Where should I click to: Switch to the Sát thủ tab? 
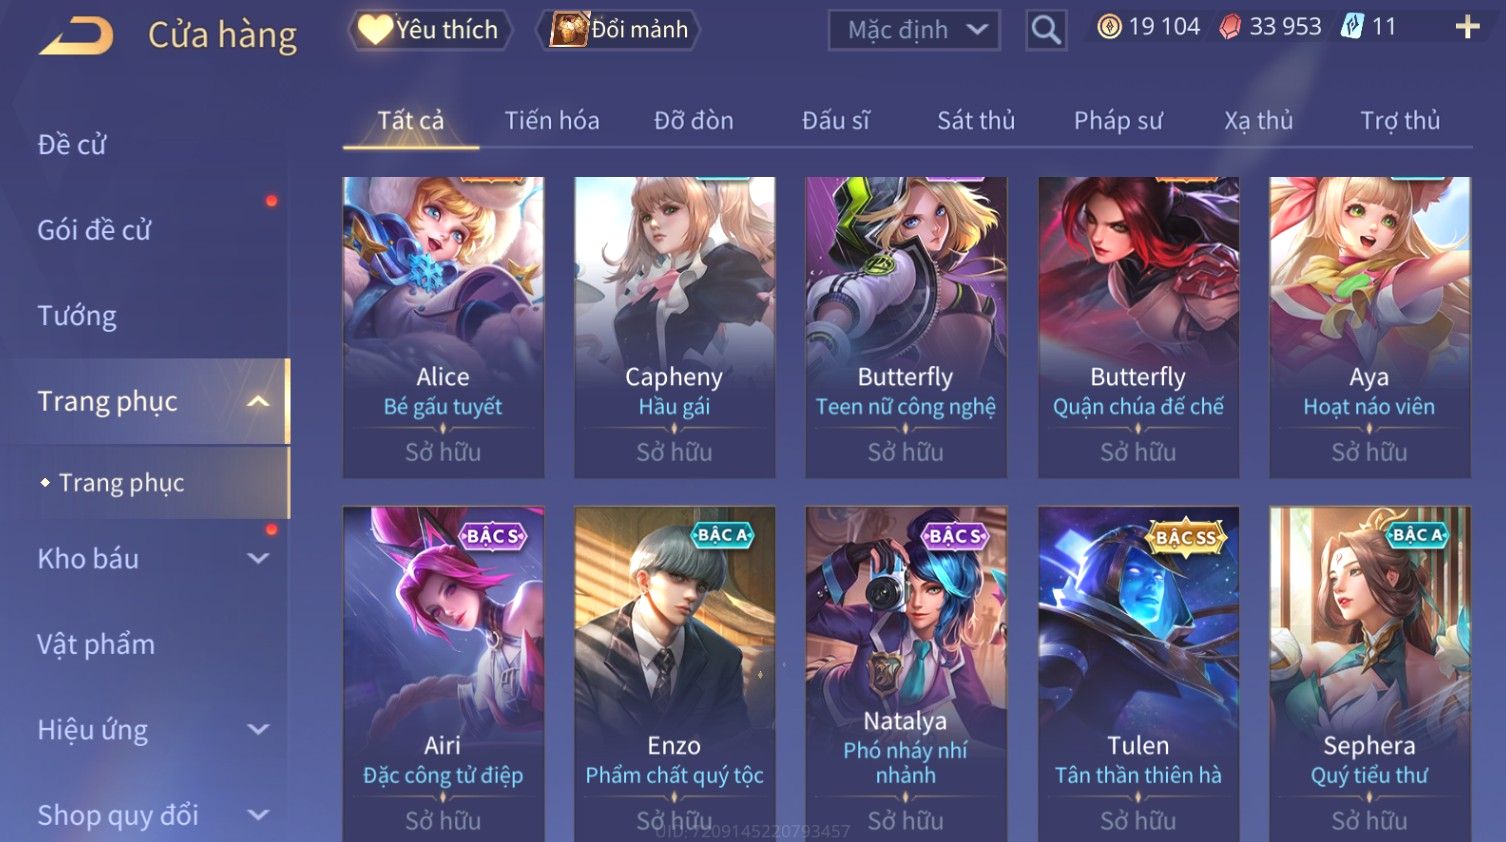[976, 121]
